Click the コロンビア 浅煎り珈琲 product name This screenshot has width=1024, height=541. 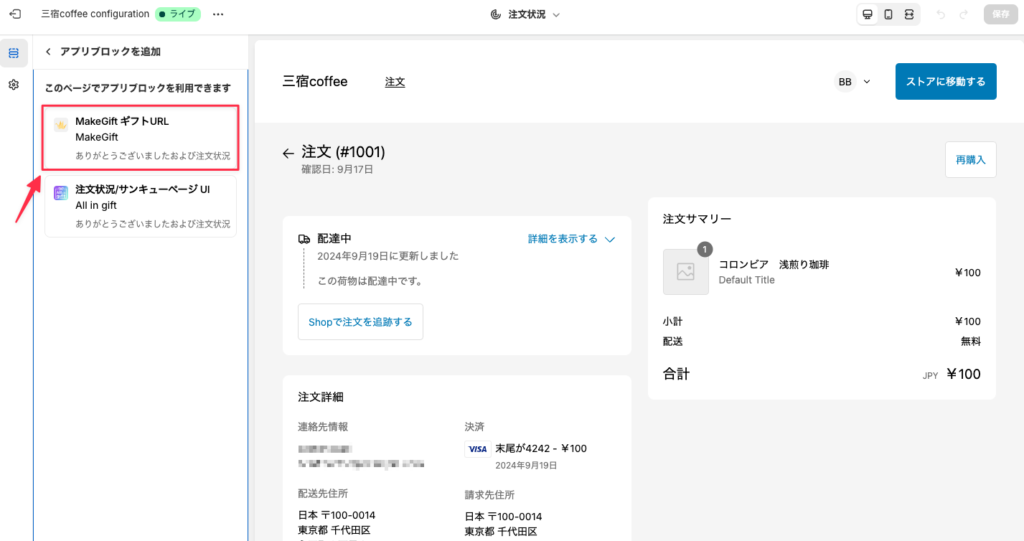click(774, 265)
